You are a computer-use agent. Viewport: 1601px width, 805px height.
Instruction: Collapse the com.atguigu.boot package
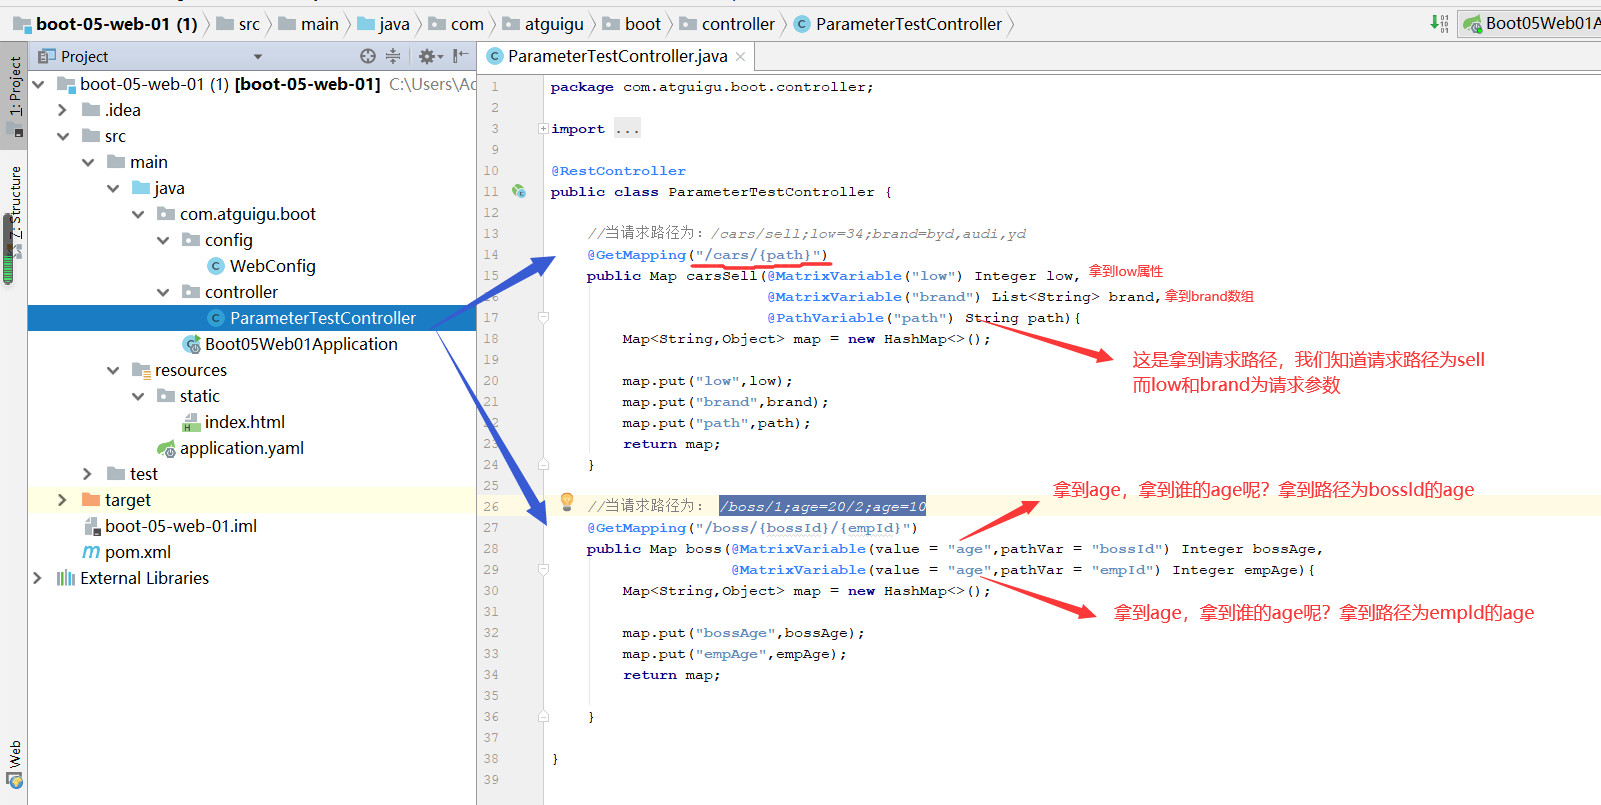coord(138,214)
